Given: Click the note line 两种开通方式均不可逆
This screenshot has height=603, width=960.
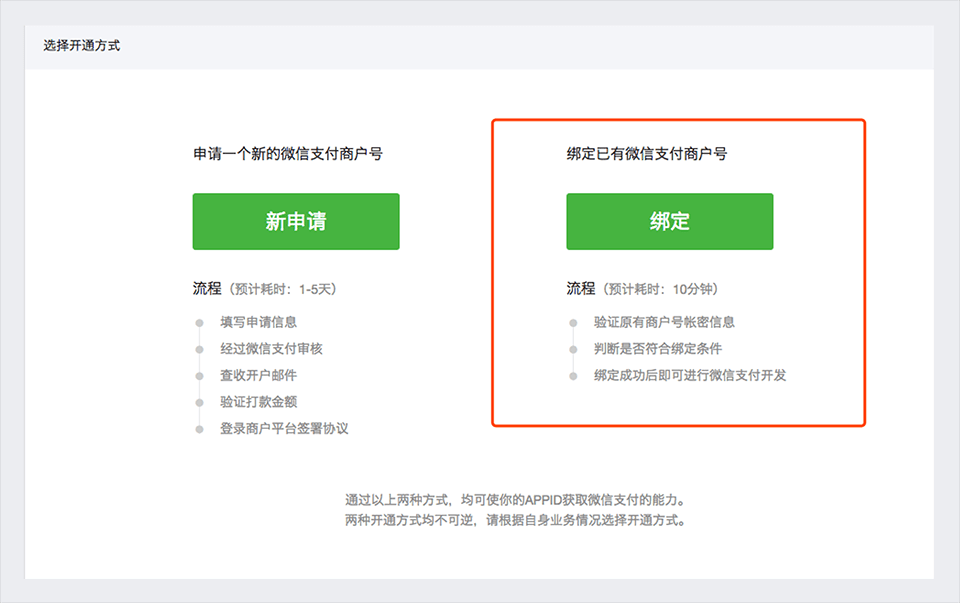Looking at the screenshot, I should (516, 520).
